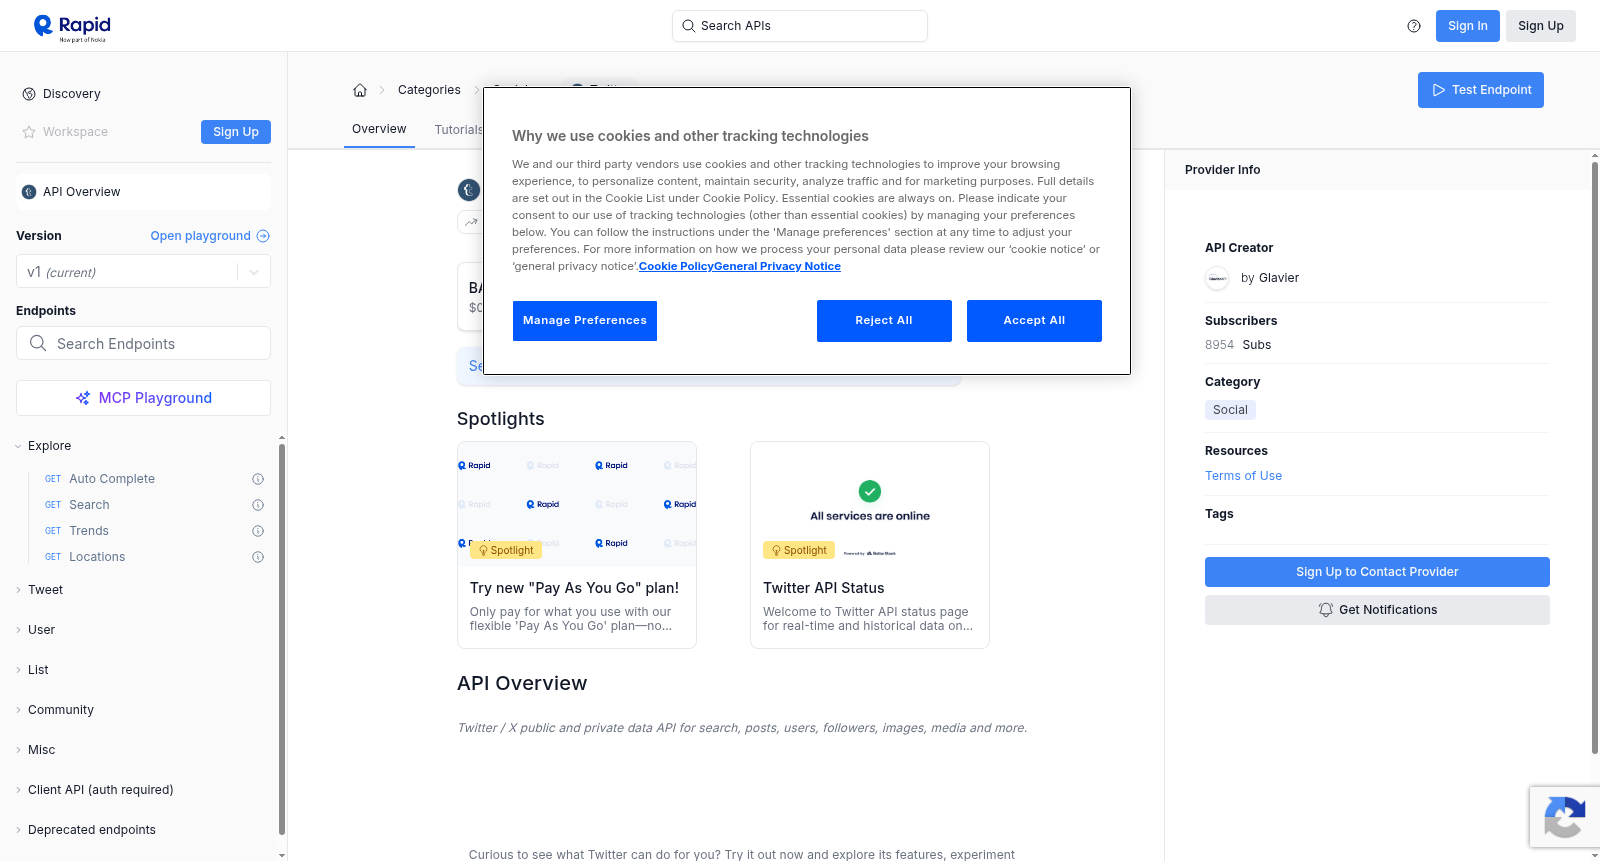Open the MCP Playground

(x=144, y=398)
